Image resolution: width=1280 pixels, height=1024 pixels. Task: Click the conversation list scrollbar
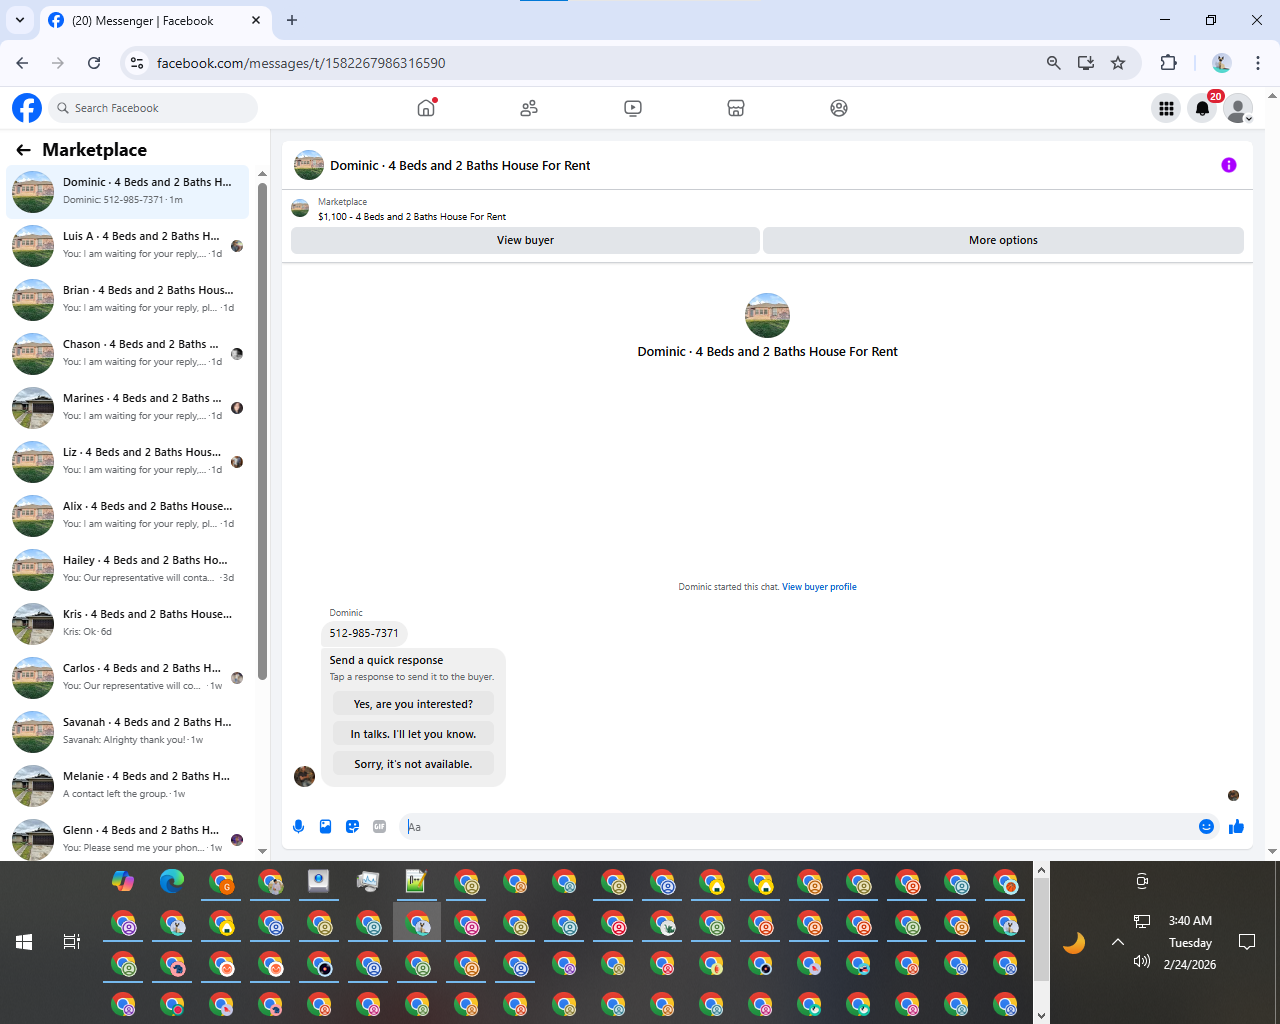pyautogui.click(x=263, y=430)
